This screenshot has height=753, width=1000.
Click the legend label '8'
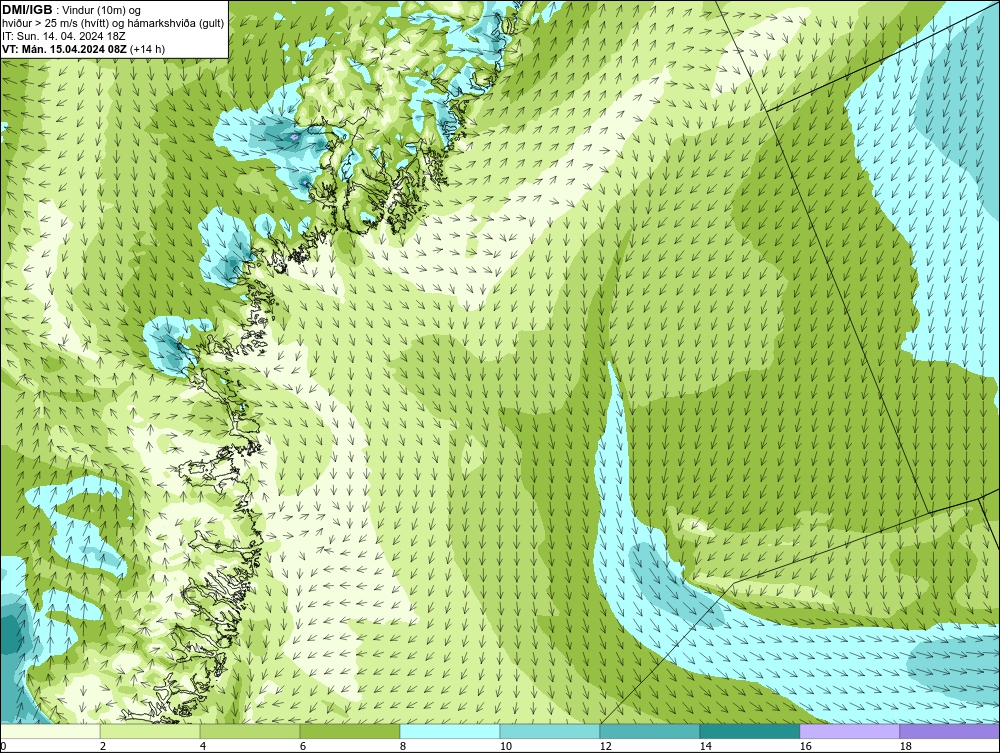pos(403,746)
